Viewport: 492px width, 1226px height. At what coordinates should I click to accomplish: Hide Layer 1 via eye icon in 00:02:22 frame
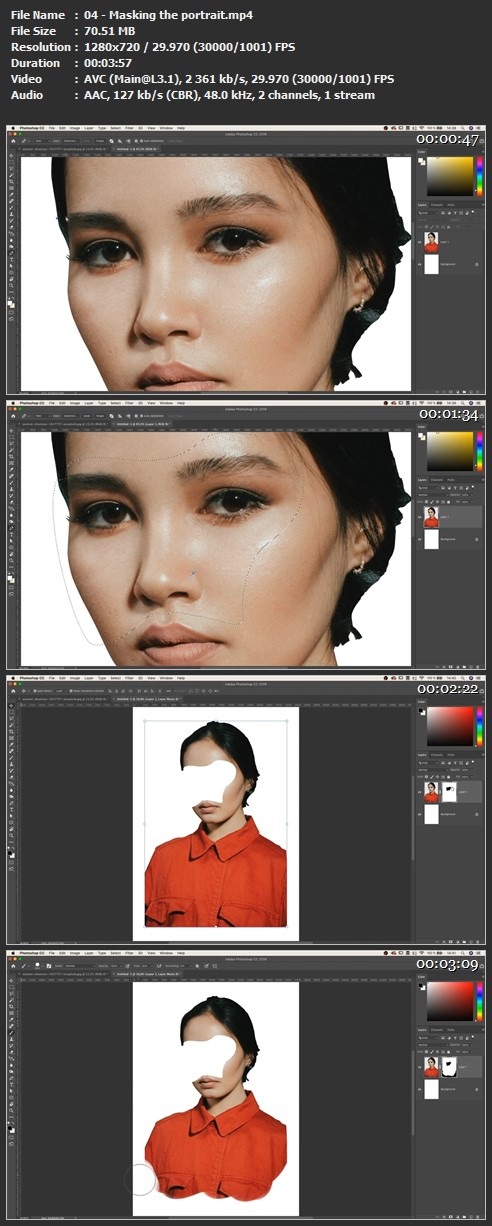[420, 792]
